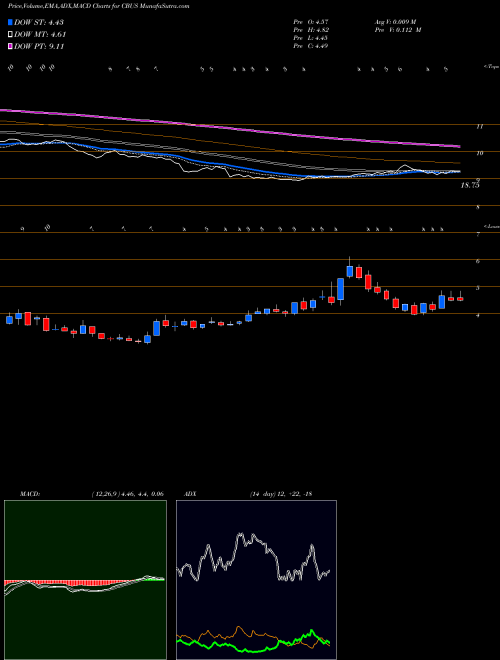This screenshot has width=500, height=660.
Task: Click the MACD (12,26,9) values text
Action: click(x=127, y=494)
